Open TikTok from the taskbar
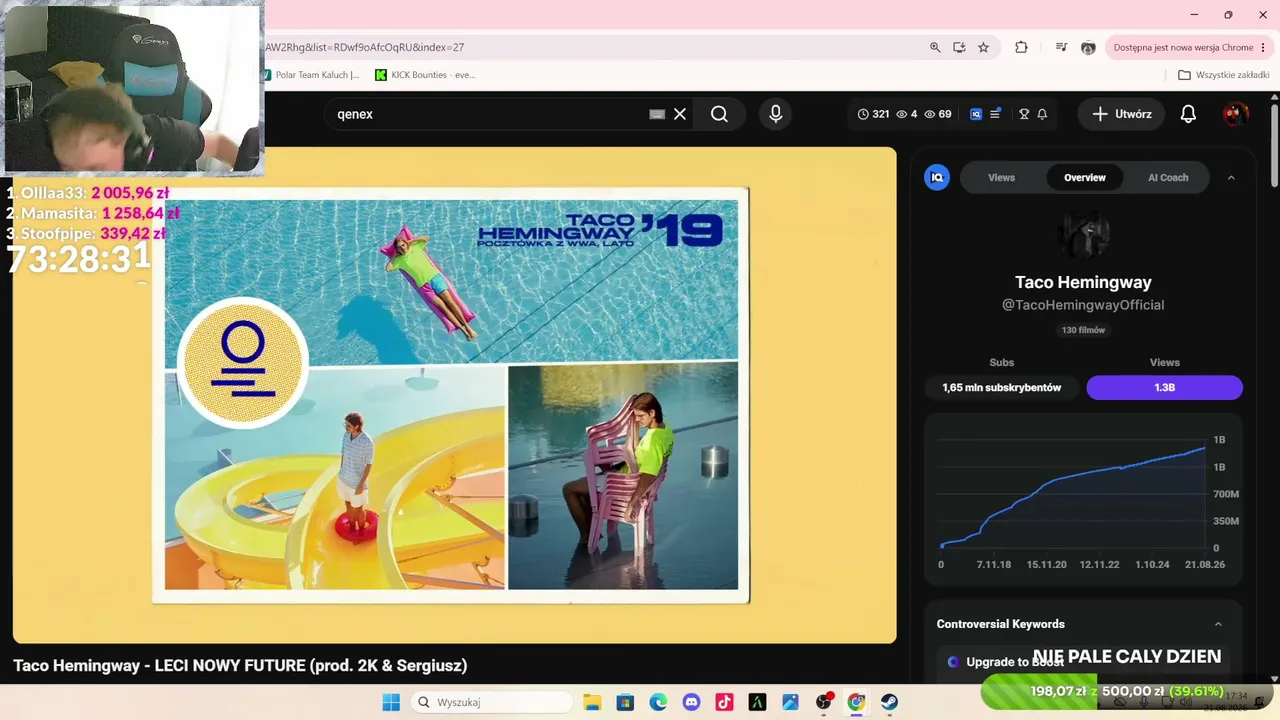Image resolution: width=1280 pixels, height=720 pixels. click(x=724, y=702)
